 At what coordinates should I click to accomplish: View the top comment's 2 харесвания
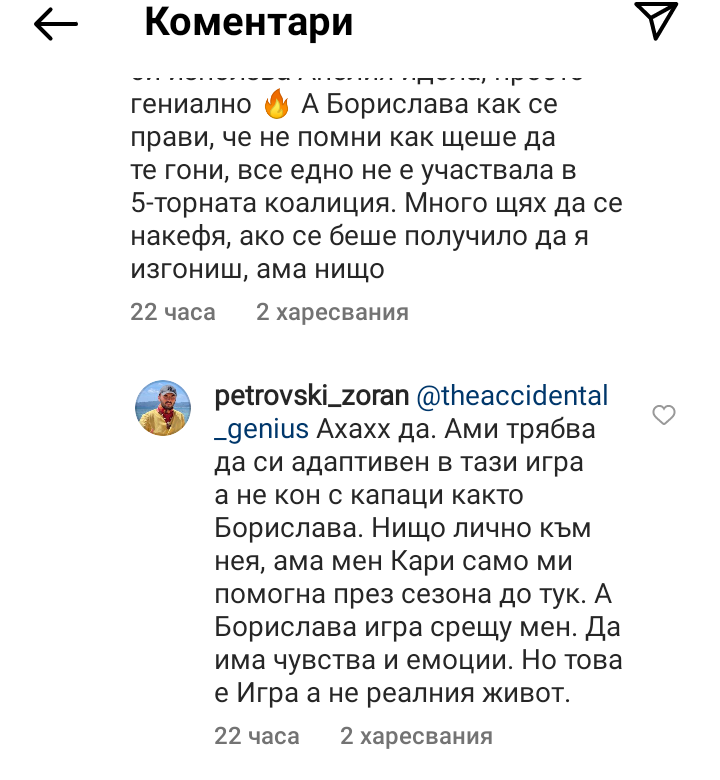[332, 312]
